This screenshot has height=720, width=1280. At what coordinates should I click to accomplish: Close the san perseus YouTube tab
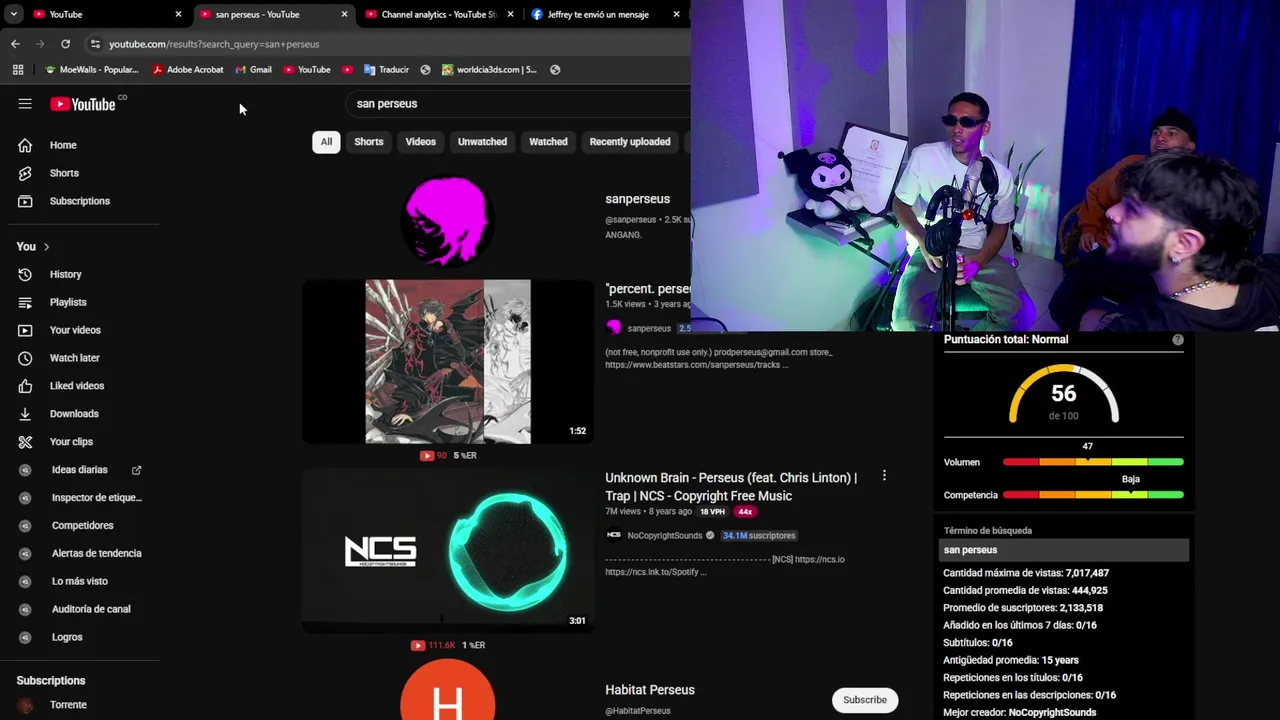click(344, 14)
